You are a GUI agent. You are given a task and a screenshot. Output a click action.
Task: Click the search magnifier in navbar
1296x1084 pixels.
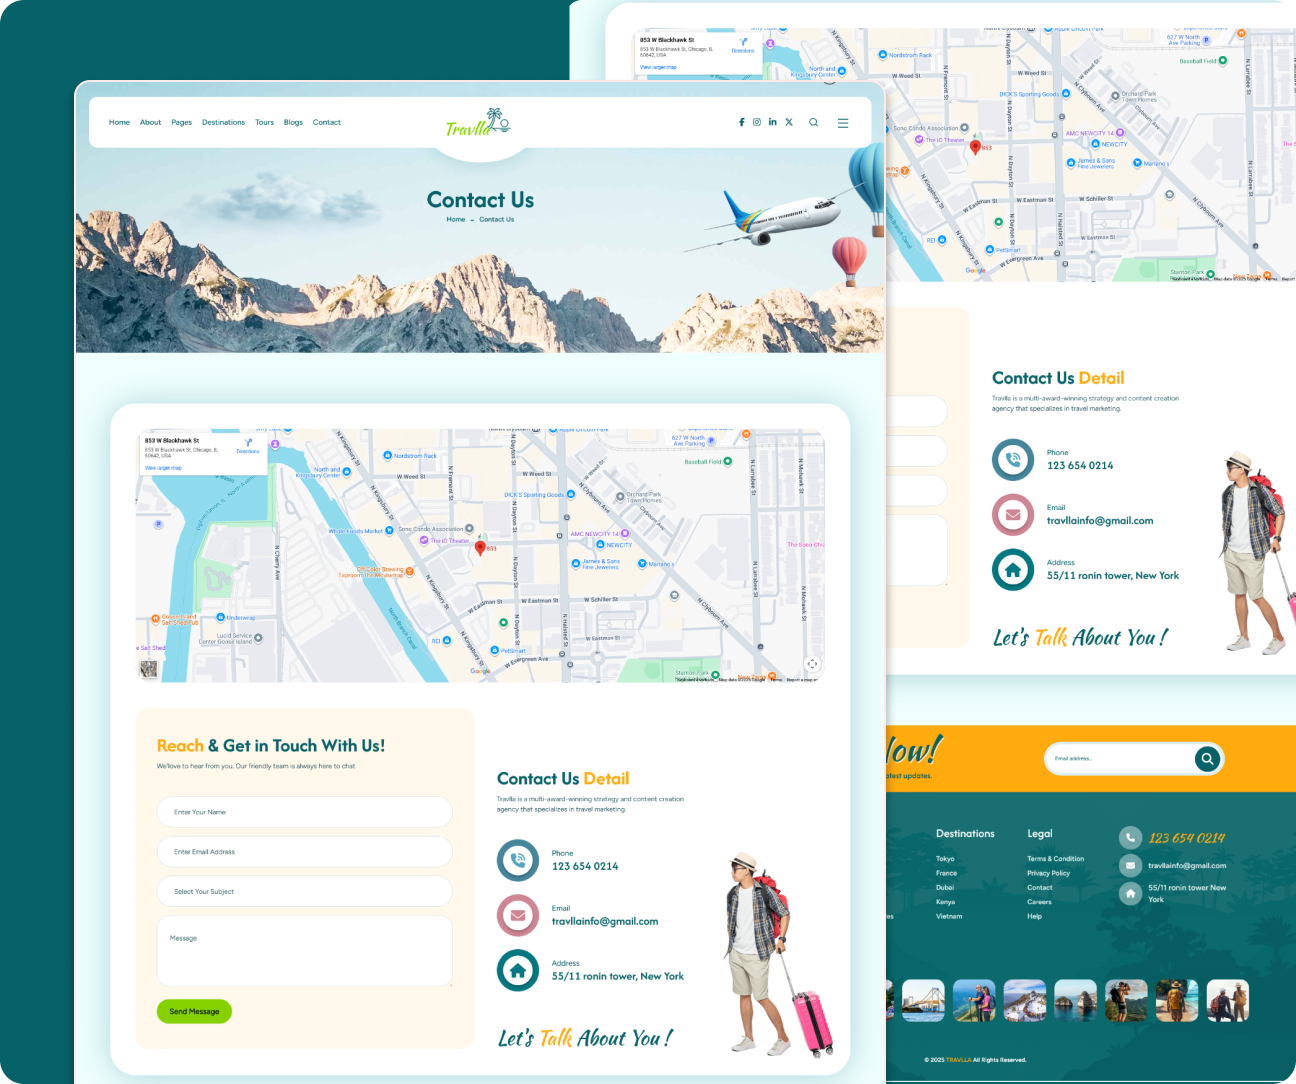(814, 123)
